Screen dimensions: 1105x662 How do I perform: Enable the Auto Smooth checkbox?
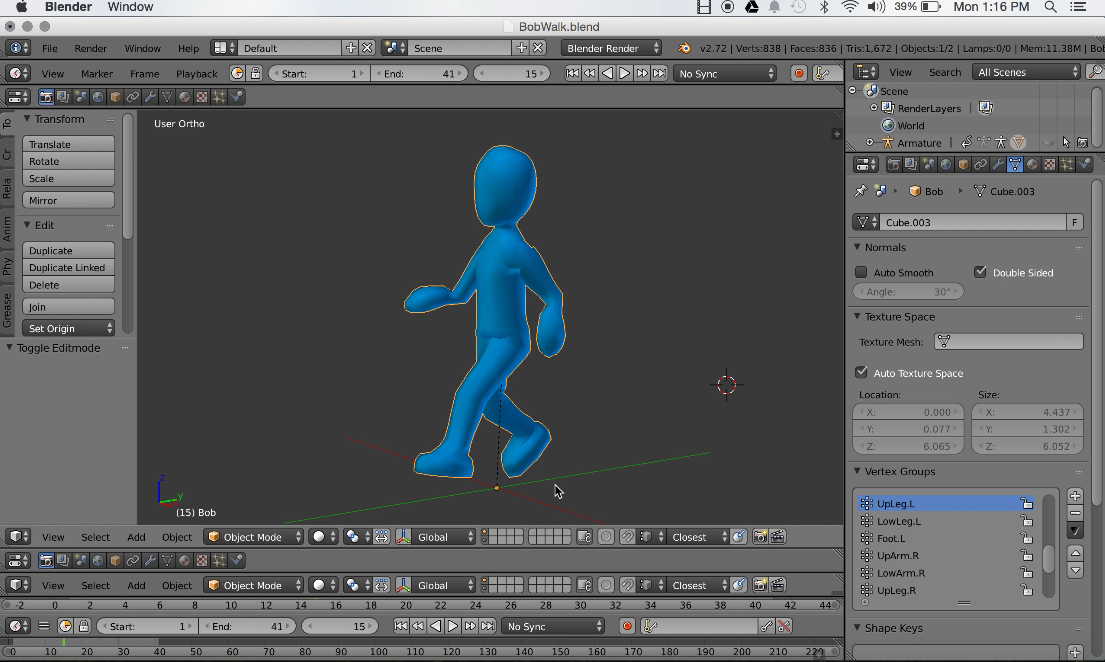(x=861, y=272)
